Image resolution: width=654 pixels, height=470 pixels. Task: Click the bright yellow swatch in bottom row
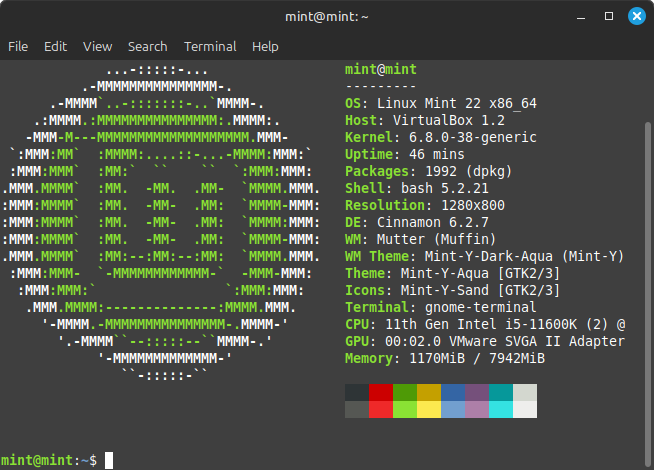click(429, 409)
